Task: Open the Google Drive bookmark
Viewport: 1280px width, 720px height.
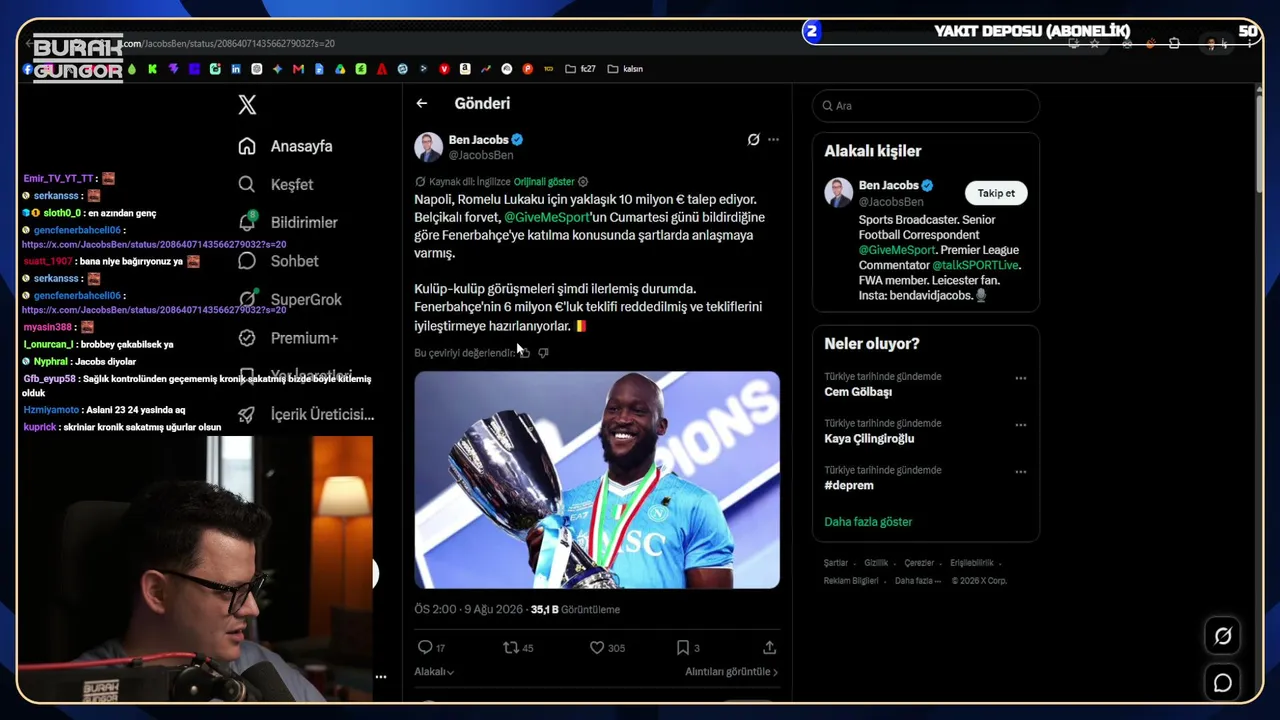Action: (x=340, y=69)
